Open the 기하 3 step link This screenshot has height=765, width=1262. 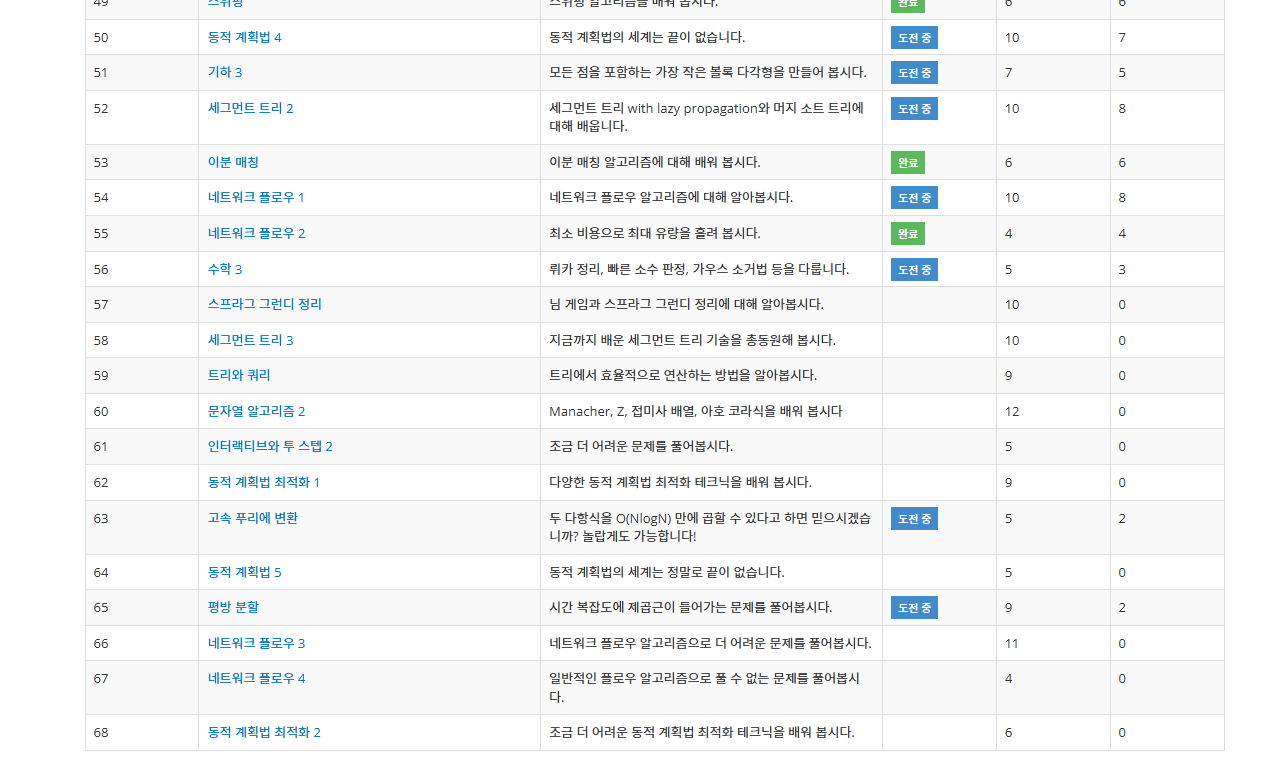pos(225,72)
